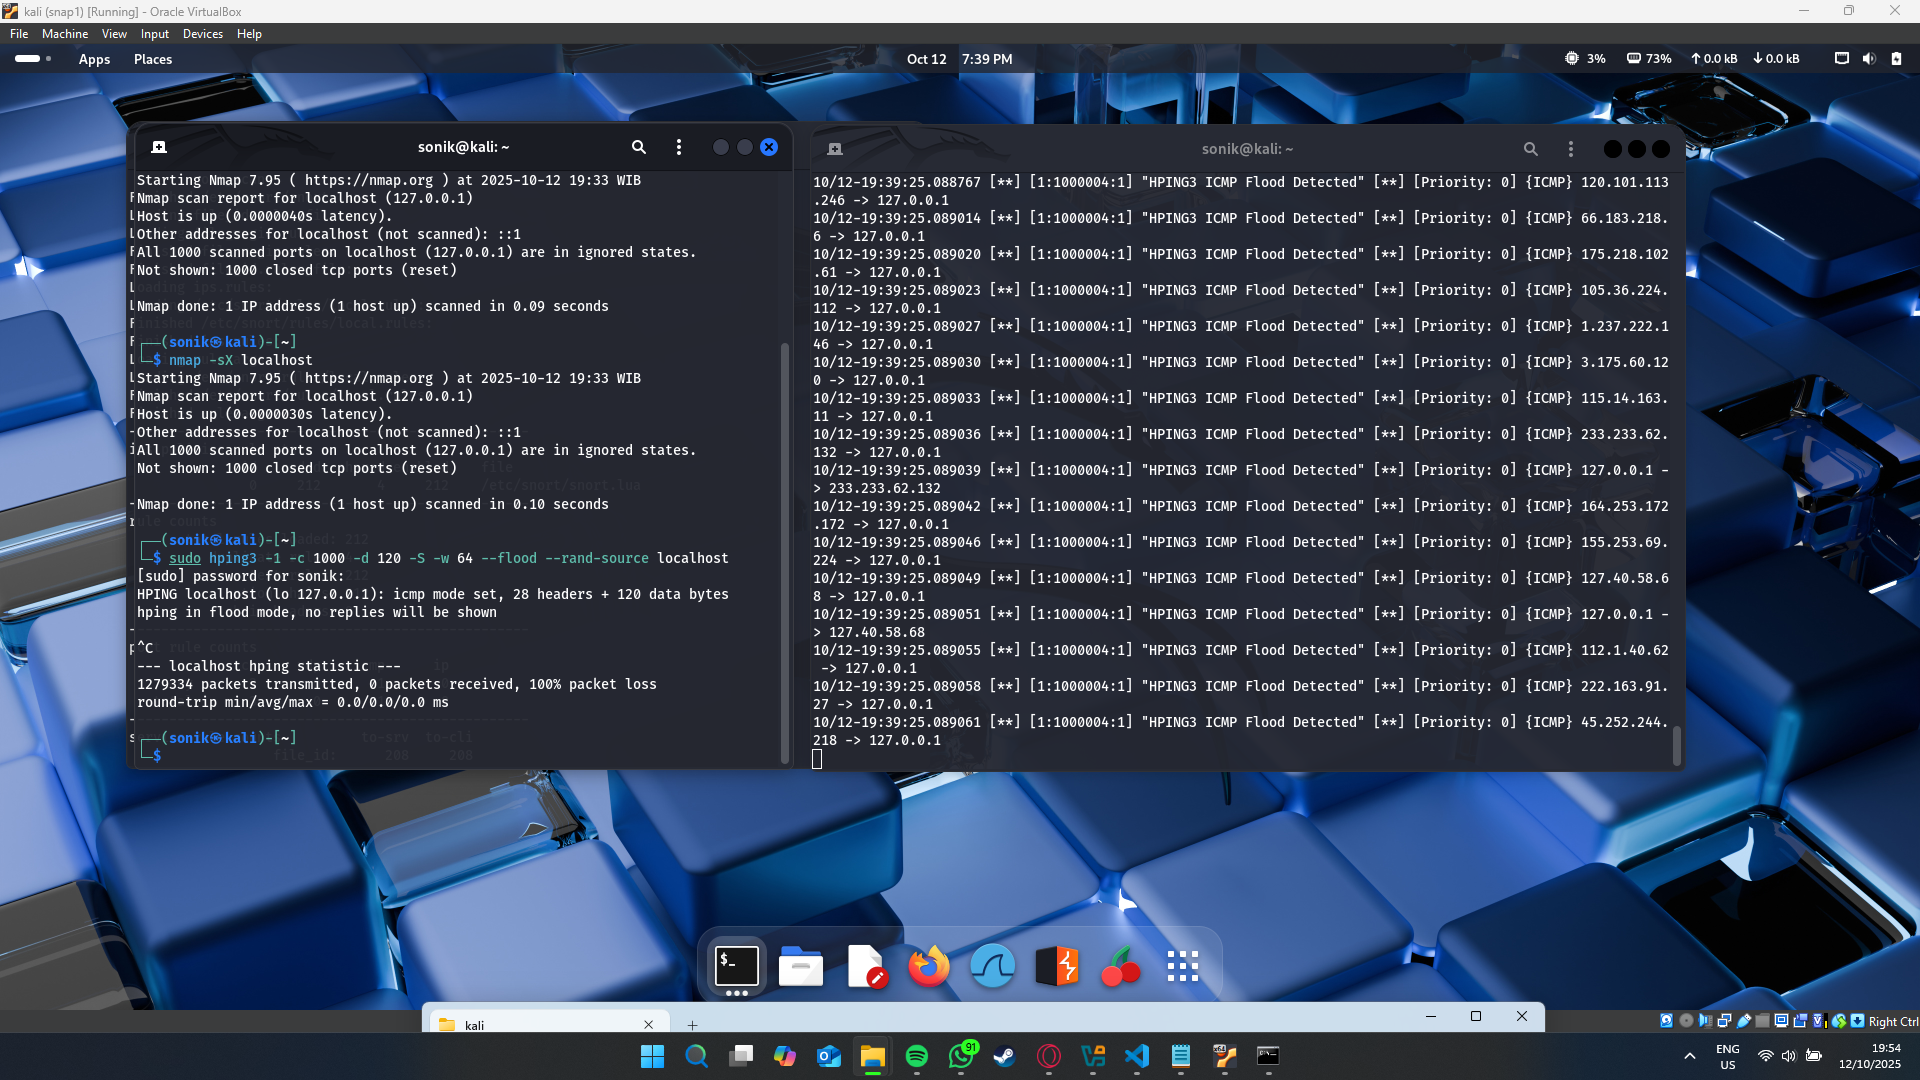Open Windows Search from the taskbar

click(x=696, y=1056)
